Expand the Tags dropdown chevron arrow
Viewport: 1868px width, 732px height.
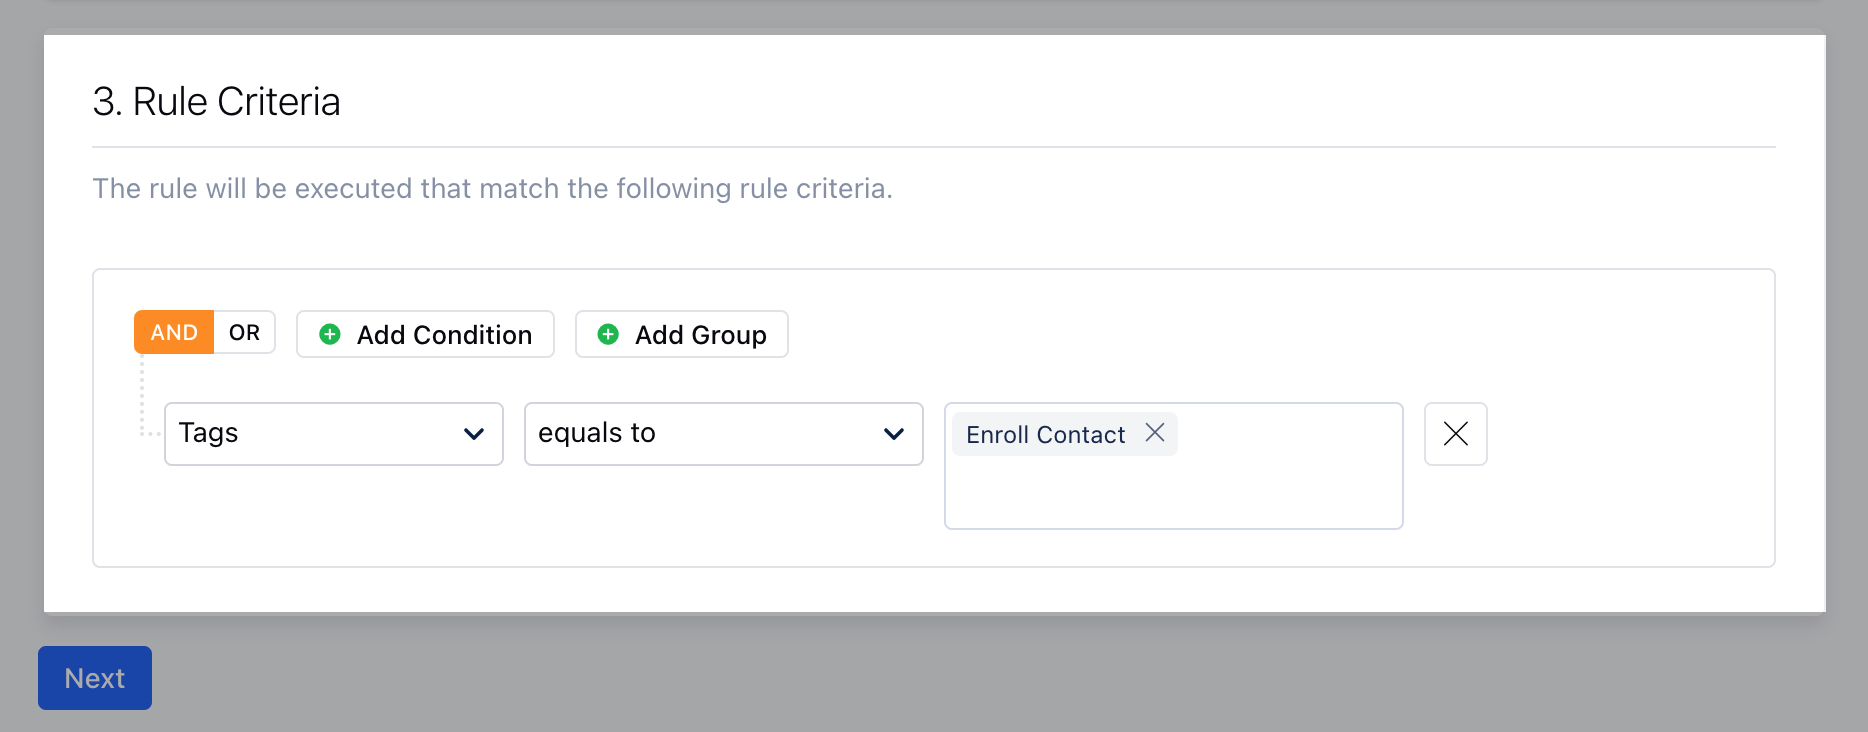[x=474, y=434]
